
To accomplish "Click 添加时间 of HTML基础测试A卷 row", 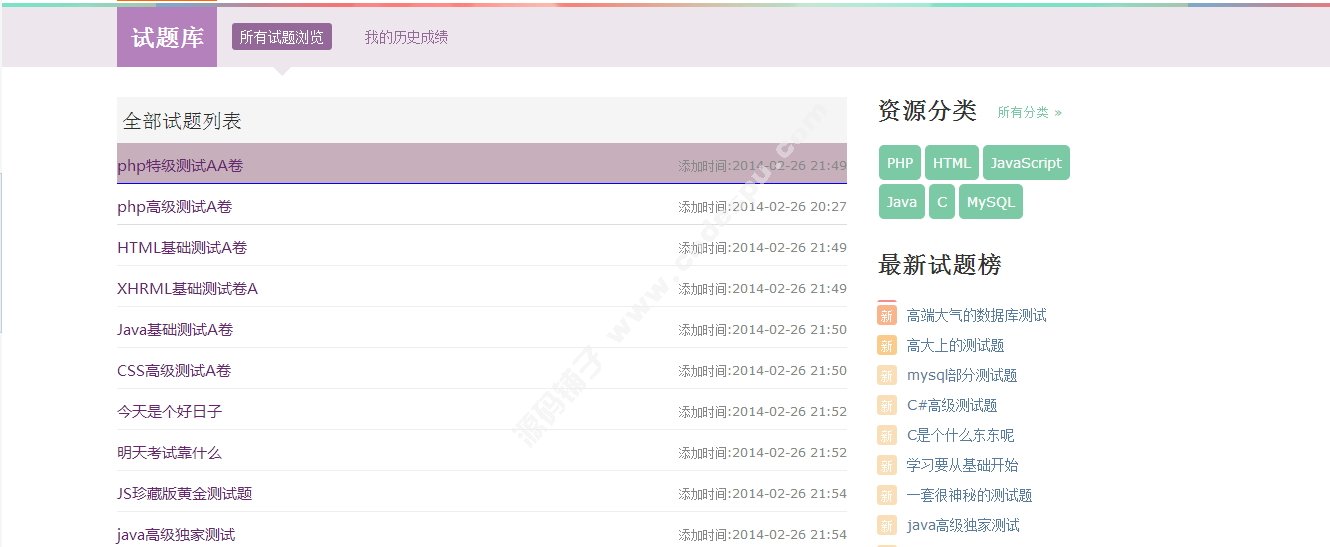I will tap(762, 248).
